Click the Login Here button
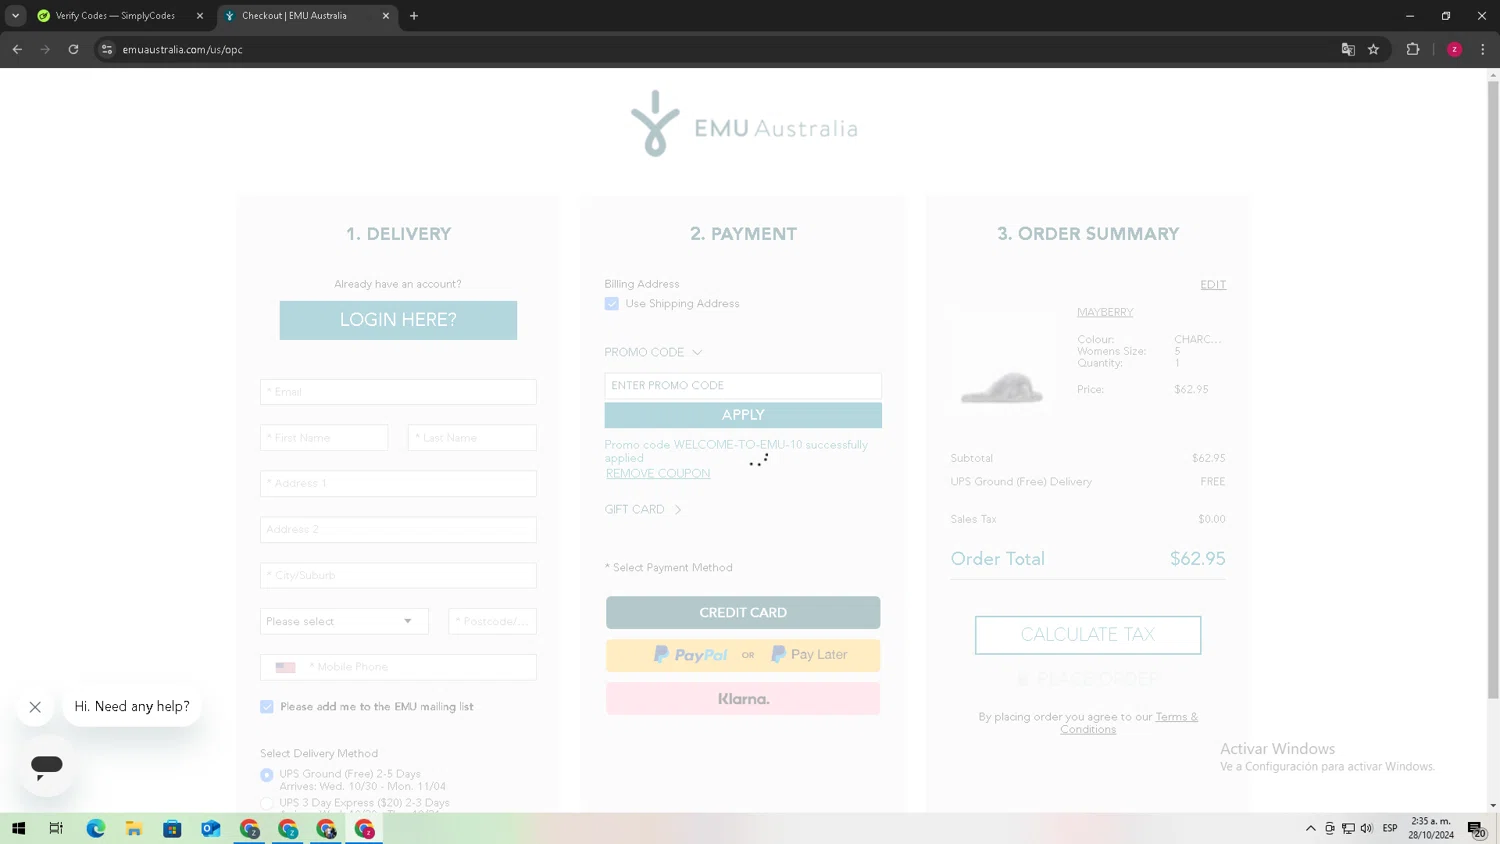This screenshot has width=1500, height=844. point(398,320)
